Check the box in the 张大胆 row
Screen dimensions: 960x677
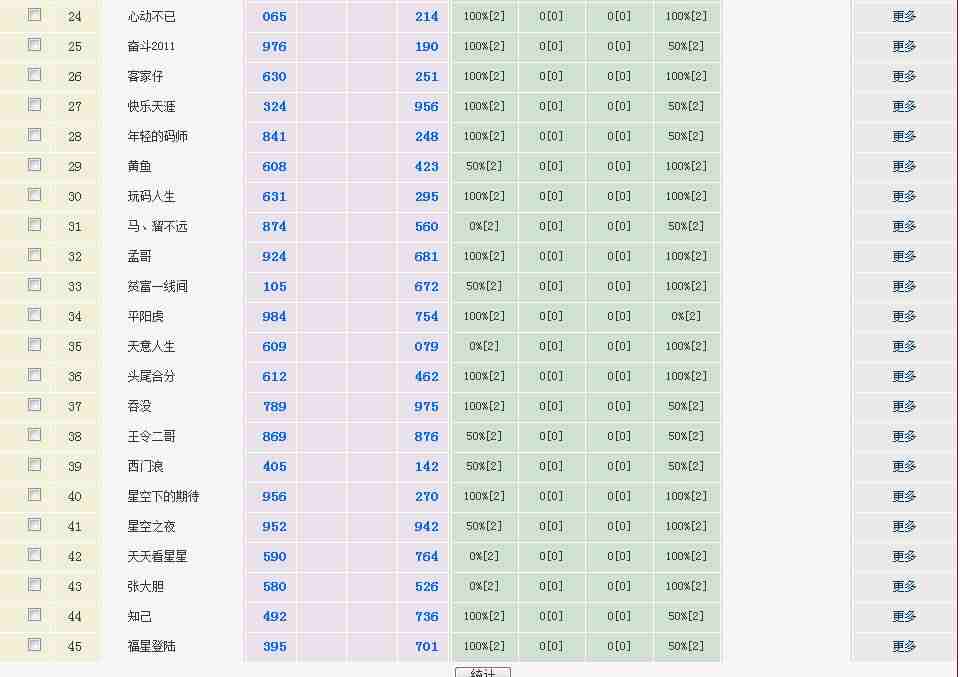35,585
